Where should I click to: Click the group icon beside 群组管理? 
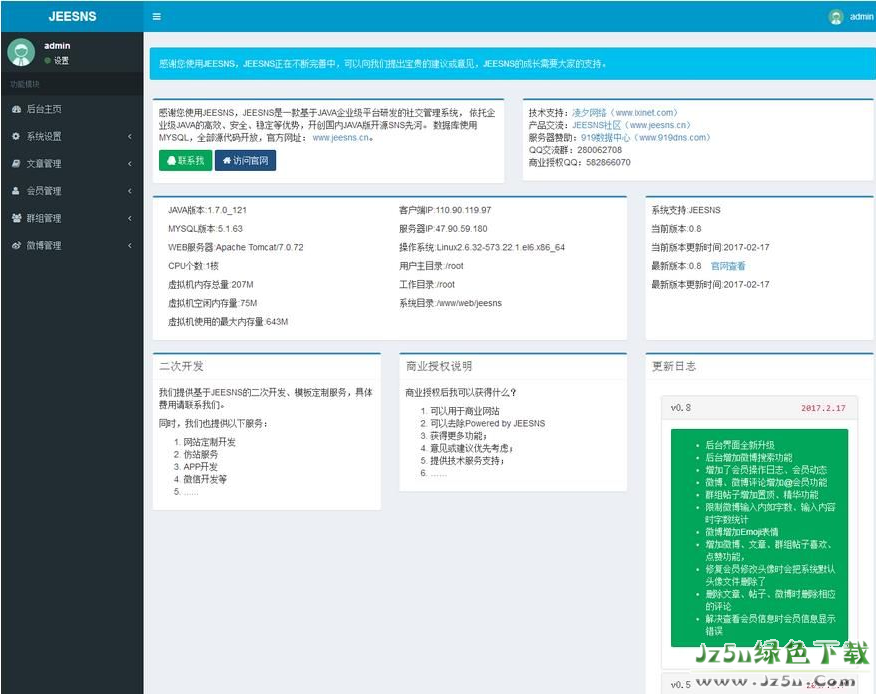[x=16, y=218]
